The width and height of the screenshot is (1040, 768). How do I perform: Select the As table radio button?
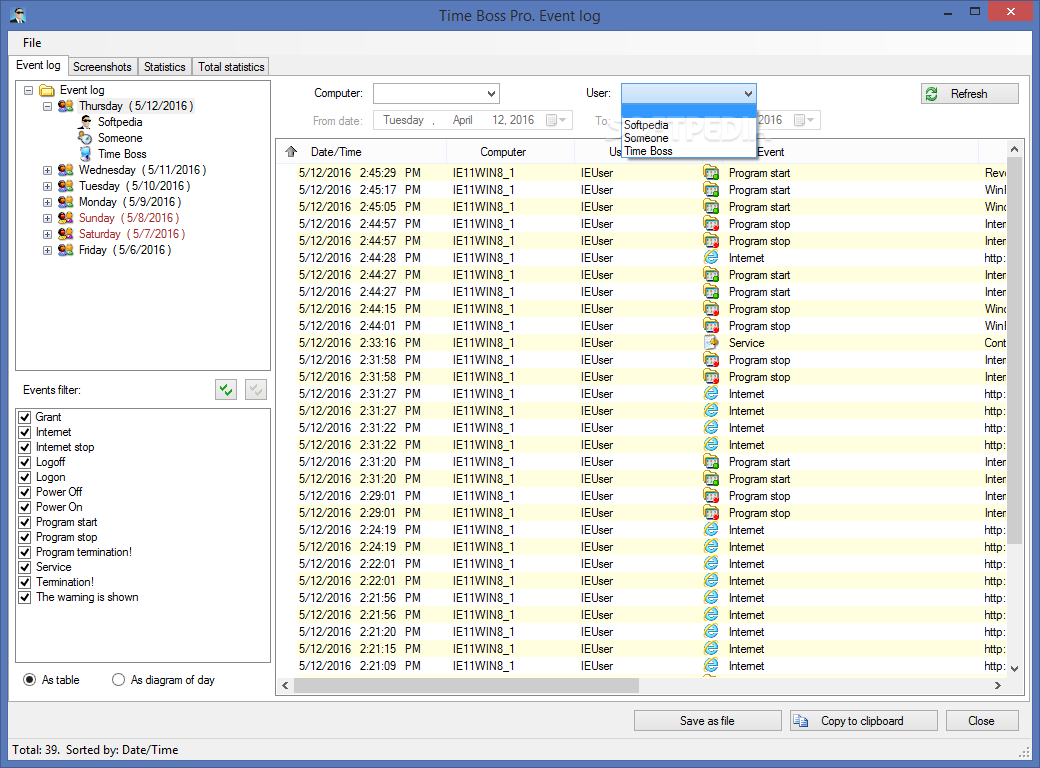pos(29,680)
